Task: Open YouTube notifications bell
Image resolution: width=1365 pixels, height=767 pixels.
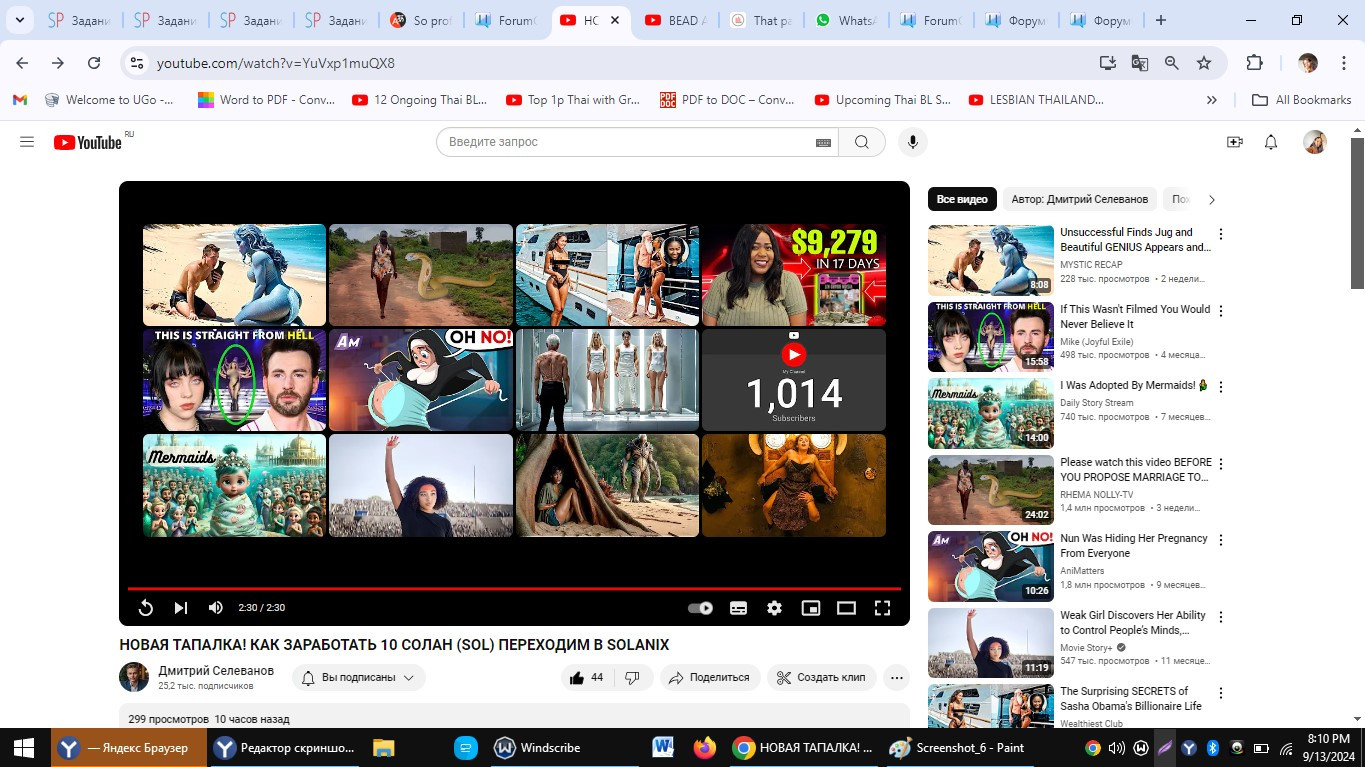Action: pos(1271,142)
